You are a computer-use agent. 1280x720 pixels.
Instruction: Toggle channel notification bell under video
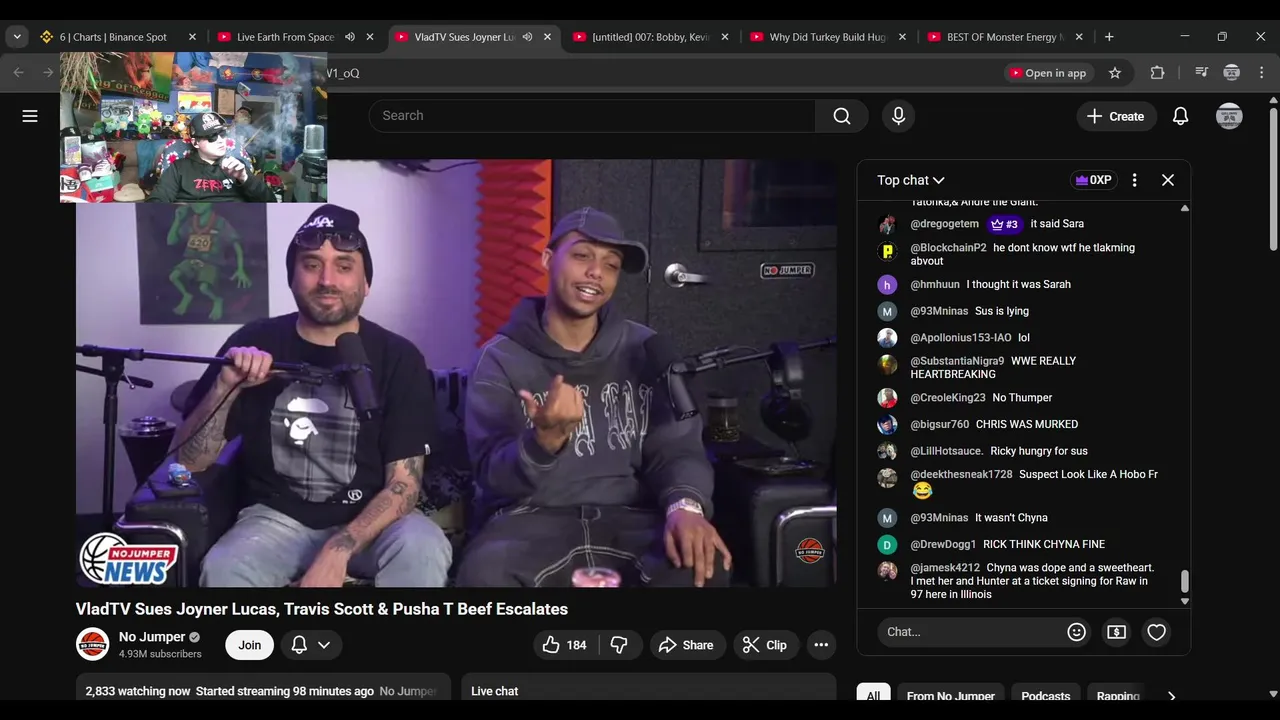pos(299,645)
